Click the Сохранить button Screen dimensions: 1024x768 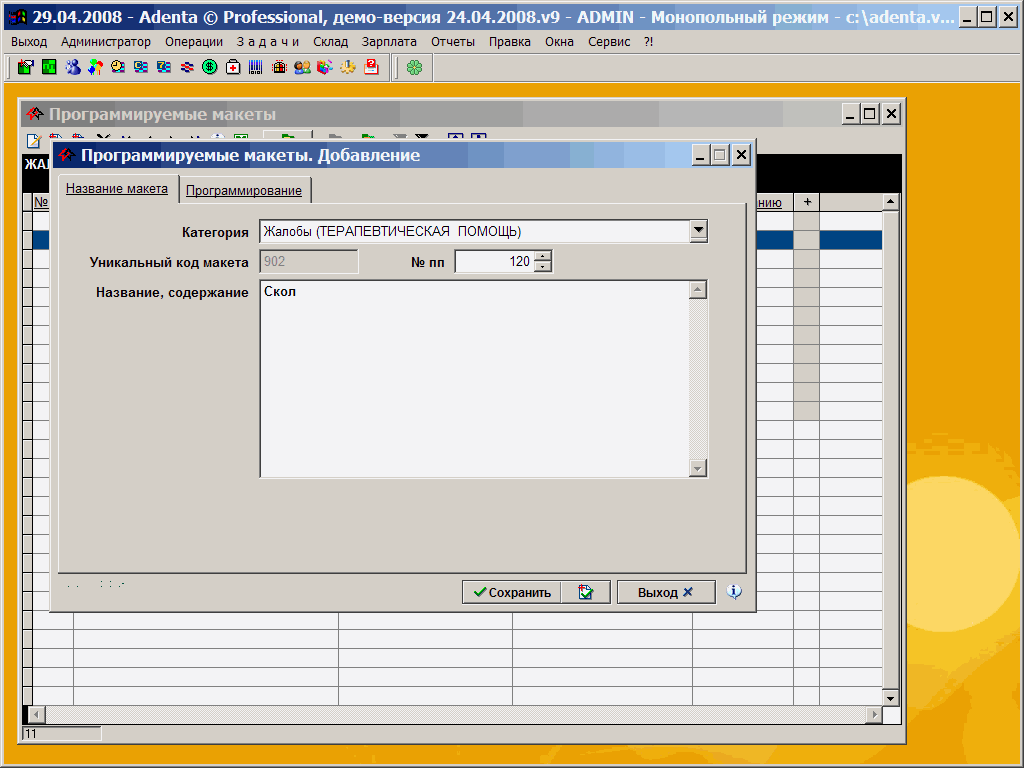512,592
